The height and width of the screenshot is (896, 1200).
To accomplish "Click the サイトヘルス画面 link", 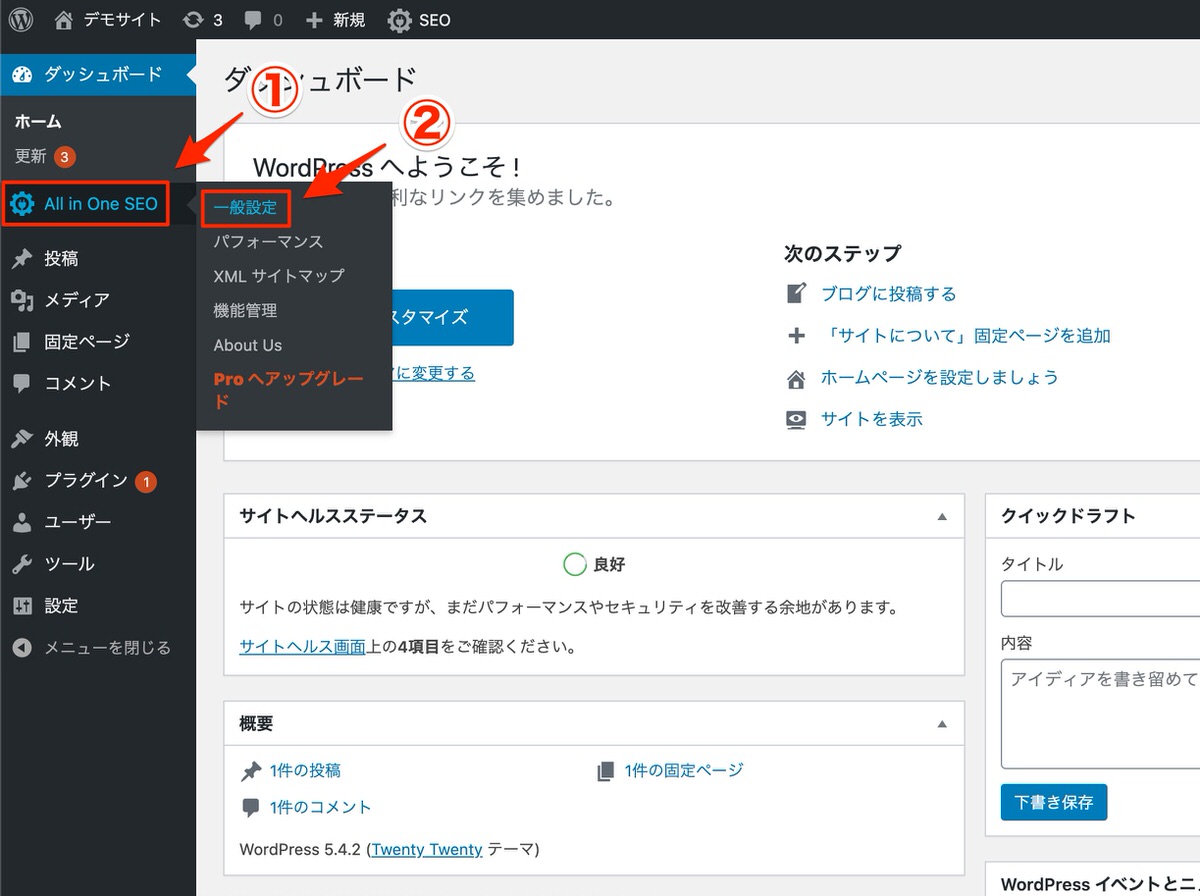I will [x=303, y=647].
